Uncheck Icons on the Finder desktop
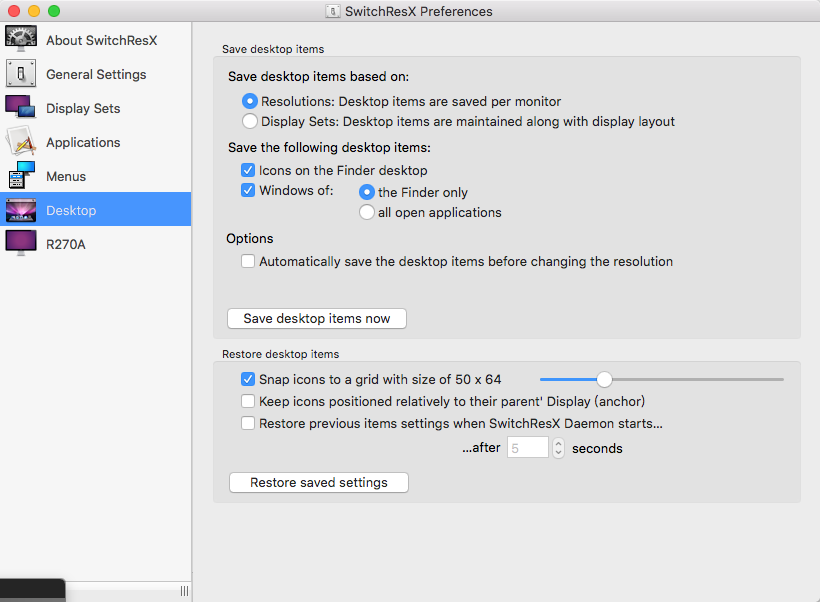 (x=248, y=170)
